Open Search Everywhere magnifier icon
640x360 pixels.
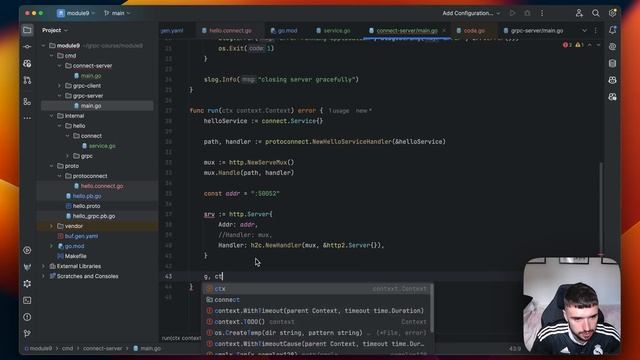point(596,13)
